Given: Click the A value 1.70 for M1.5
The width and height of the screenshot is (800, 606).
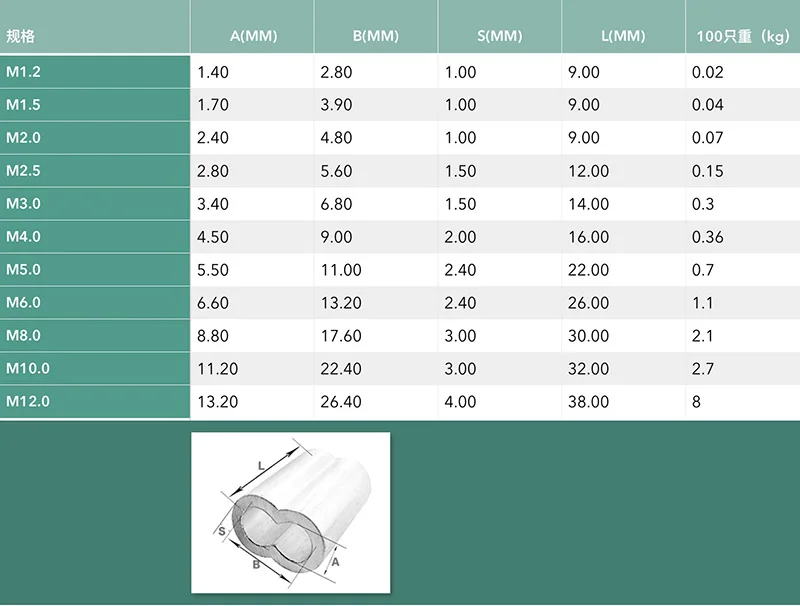Looking at the screenshot, I should pyautogui.click(x=213, y=105).
